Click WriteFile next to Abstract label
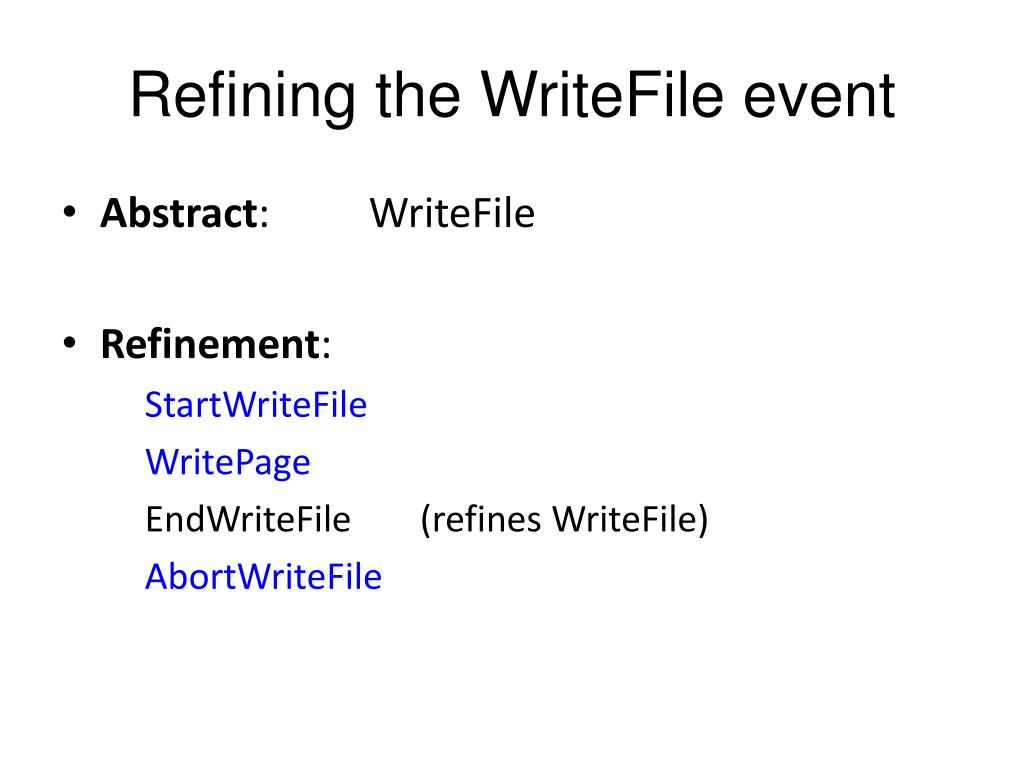This screenshot has width=1024, height=768. 452,214
